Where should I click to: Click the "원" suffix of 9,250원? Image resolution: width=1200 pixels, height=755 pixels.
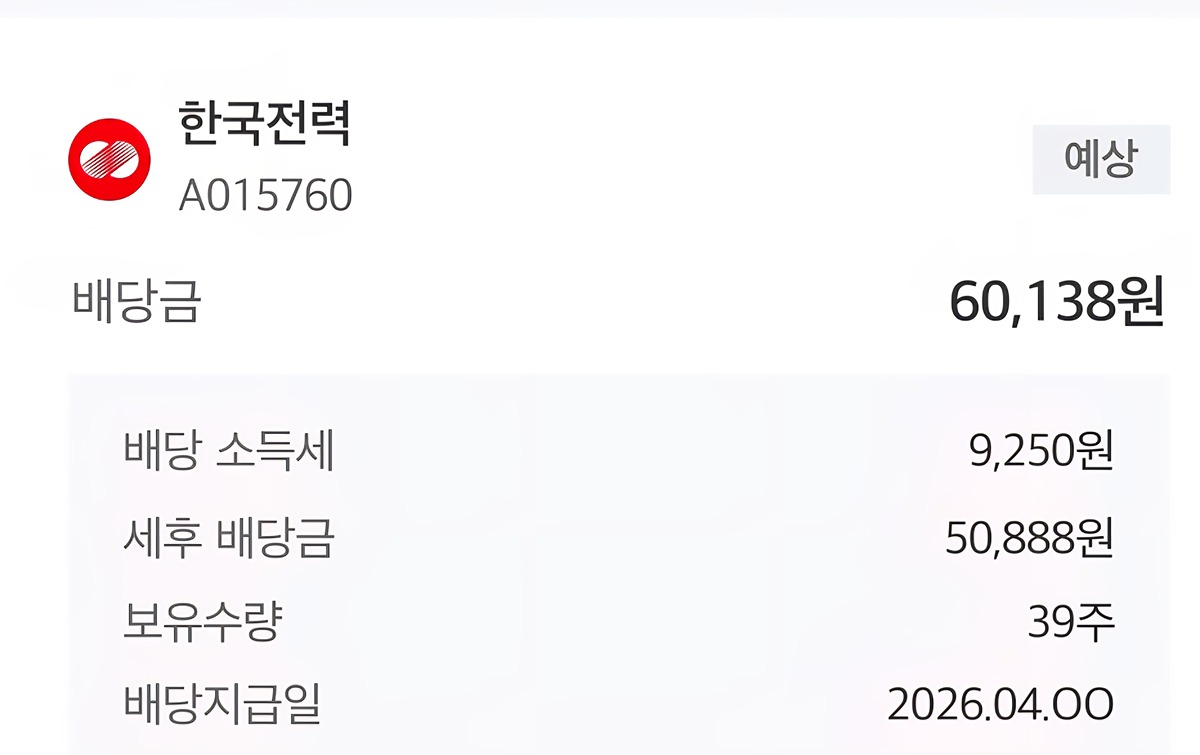coord(1097,452)
